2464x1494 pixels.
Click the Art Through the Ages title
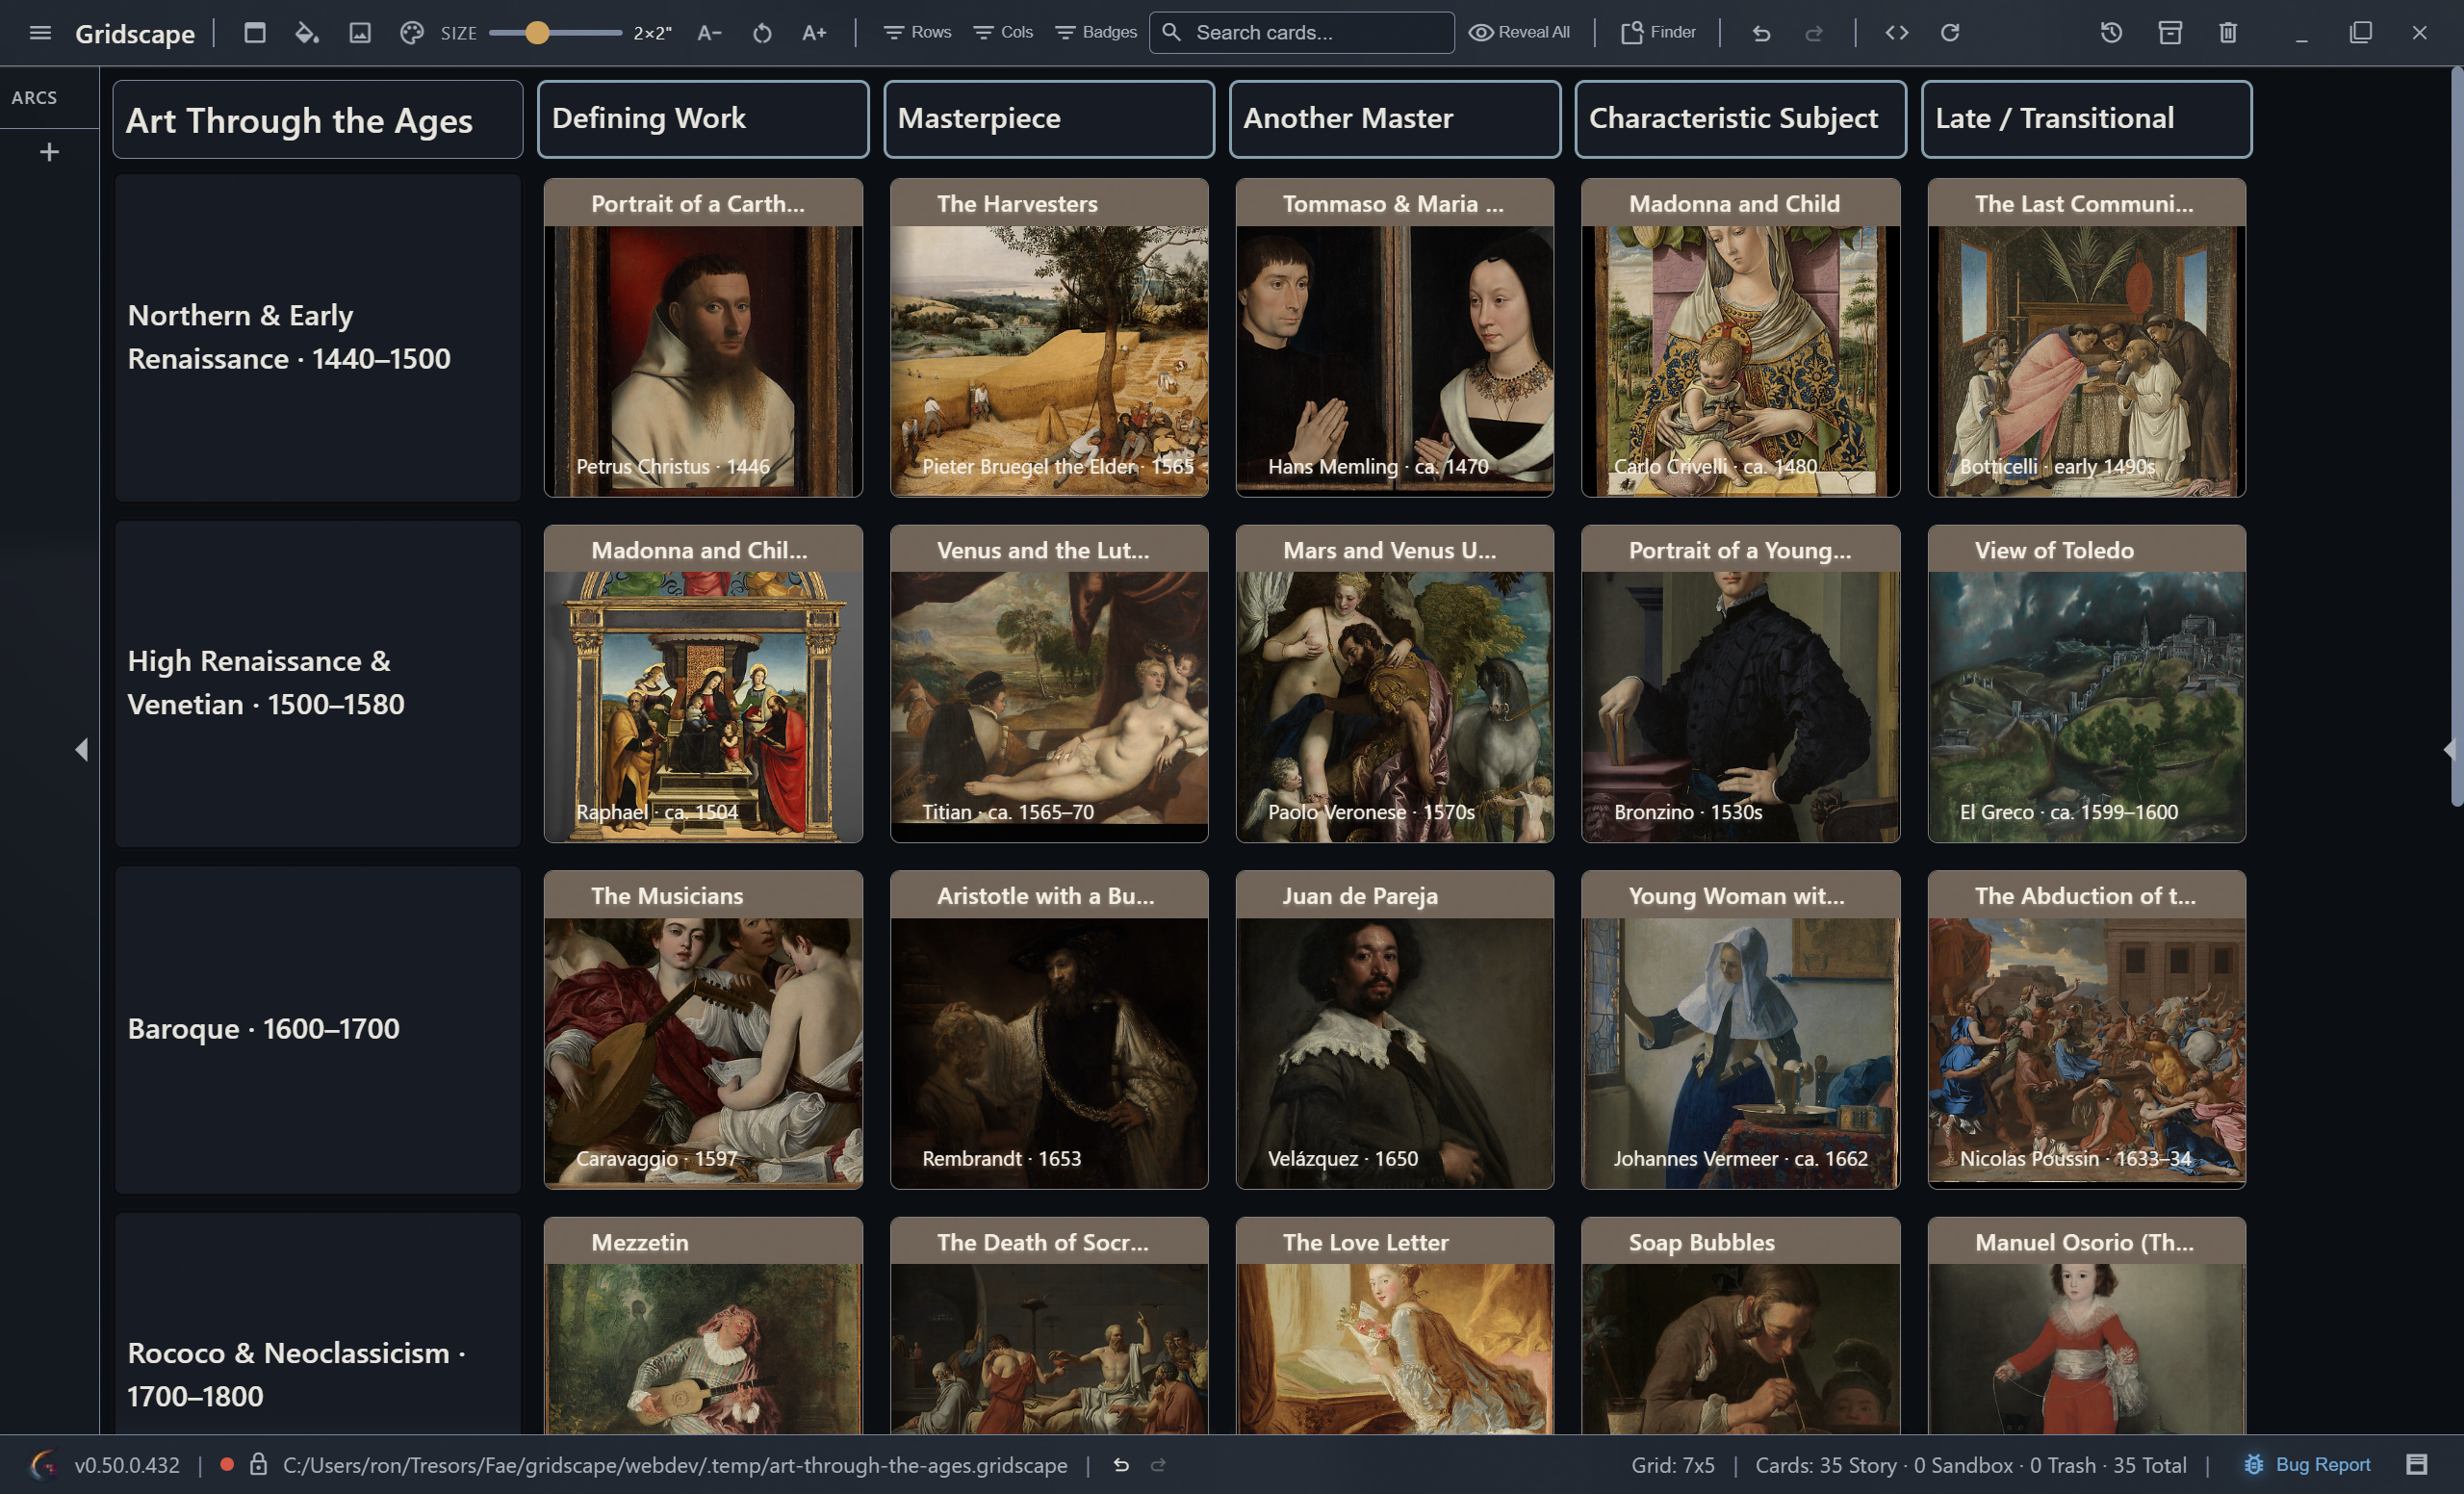pyautogui.click(x=318, y=120)
